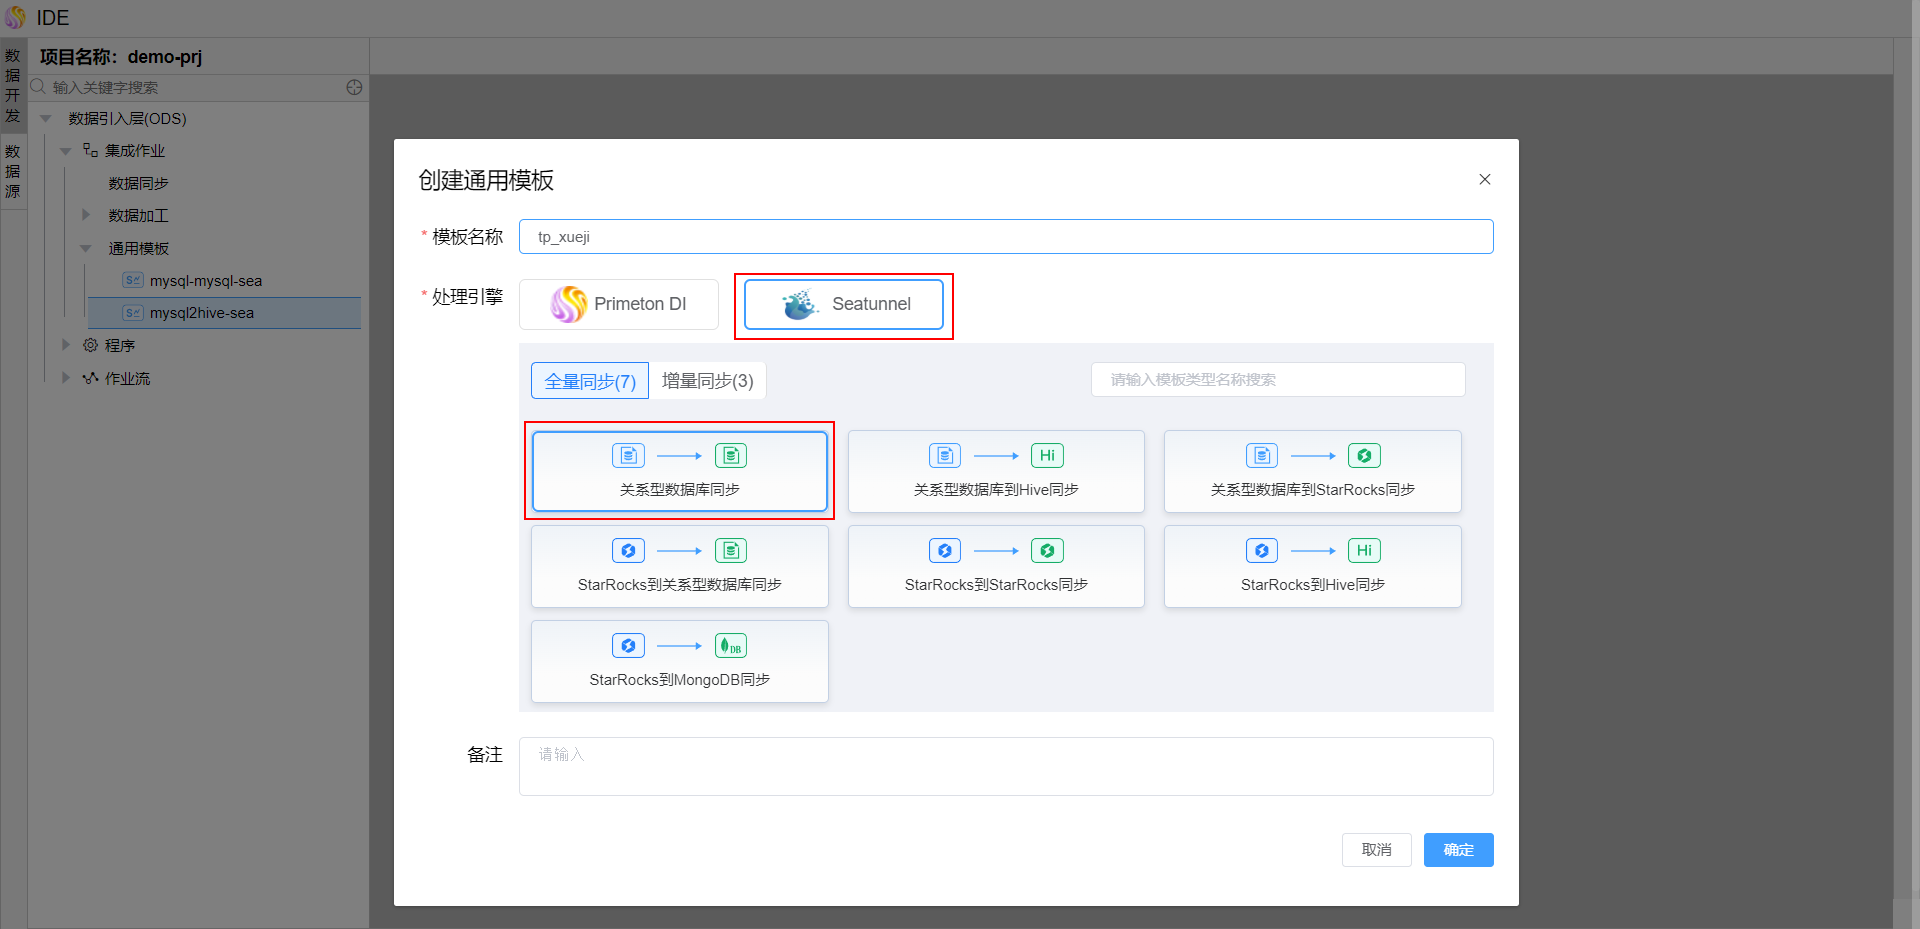Click the mysql-mysql-sea template icon
Screen dimensions: 1920x929
tap(132, 280)
